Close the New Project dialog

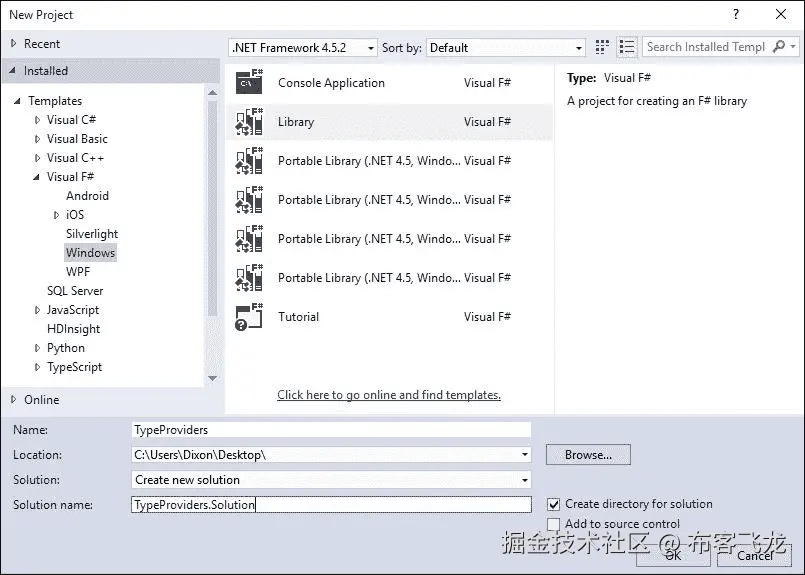(781, 14)
